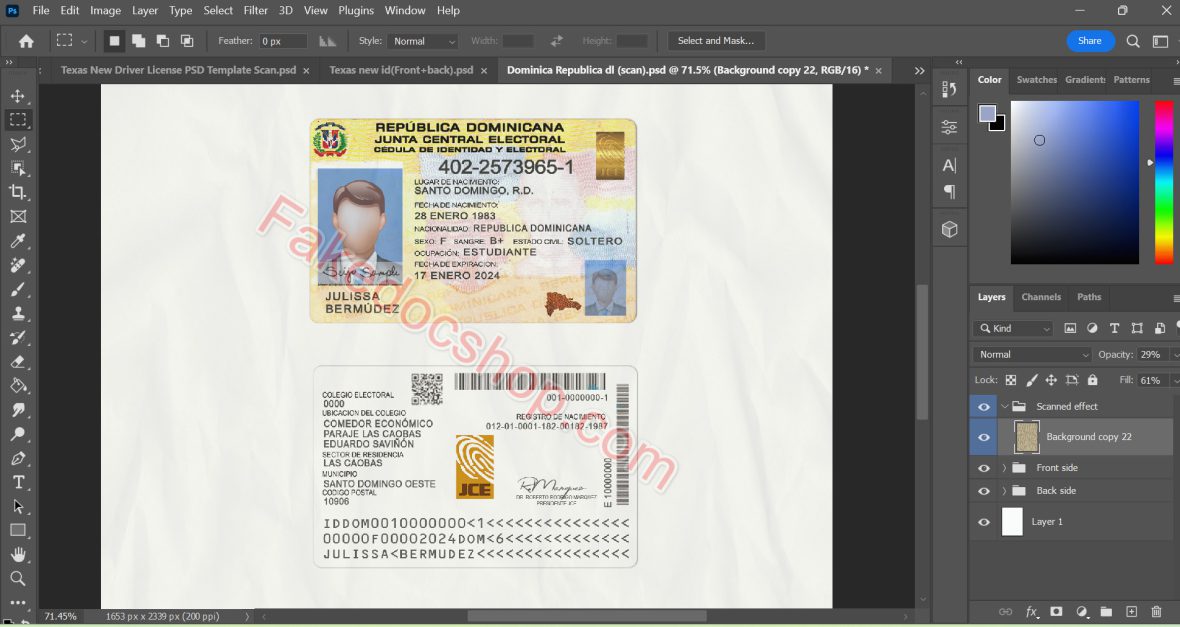Click the vertical hue slider in Color panel
Viewport: 1180px width, 627px height.
[1163, 182]
